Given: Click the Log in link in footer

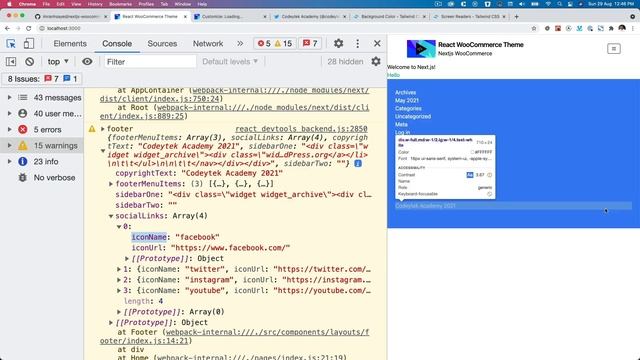Looking at the screenshot, I should (402, 132).
